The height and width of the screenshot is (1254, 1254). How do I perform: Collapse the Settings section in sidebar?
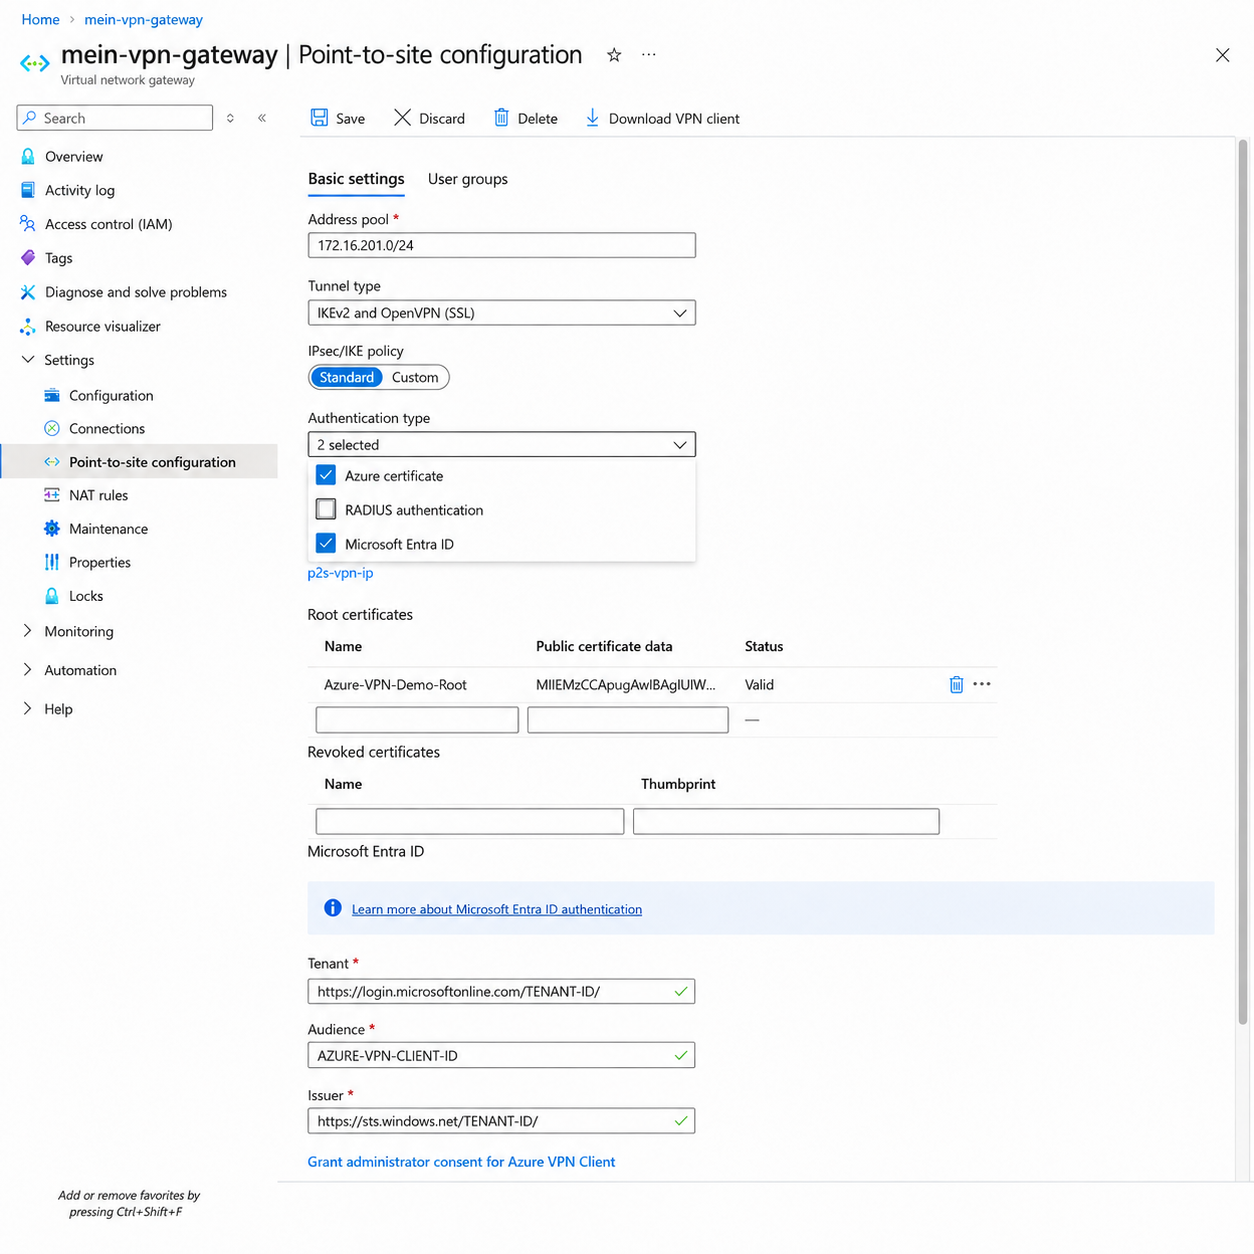(x=28, y=360)
